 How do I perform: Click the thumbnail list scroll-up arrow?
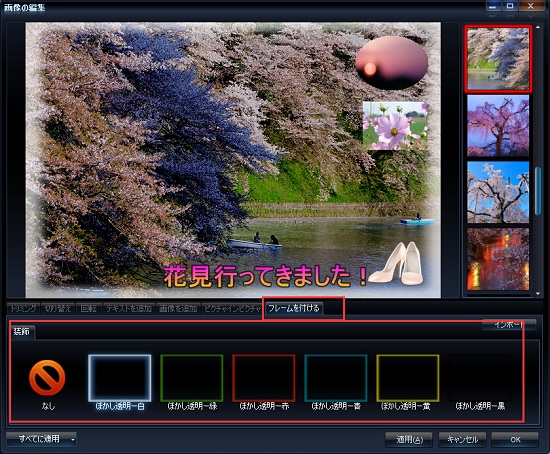pyautogui.click(x=538, y=27)
